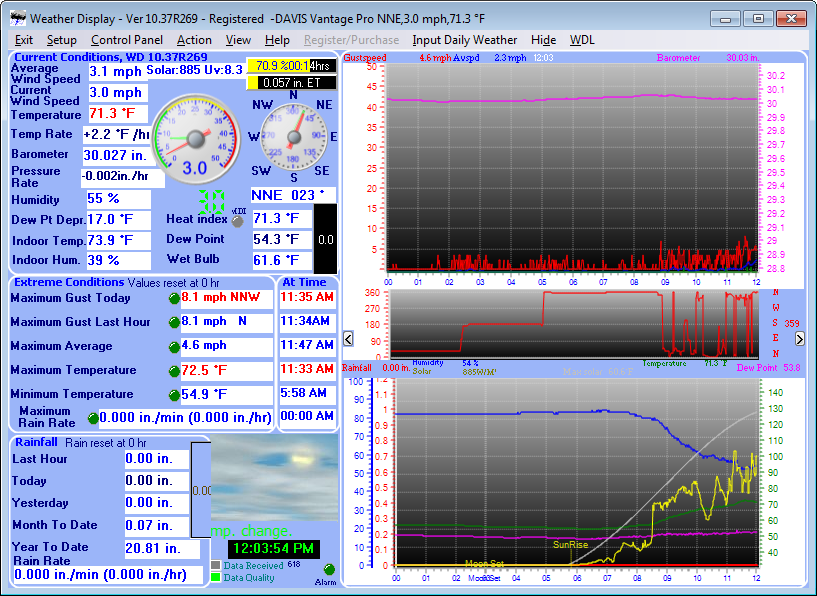Open the Control Panel menu
Screen dimensions: 817x596
coord(127,40)
